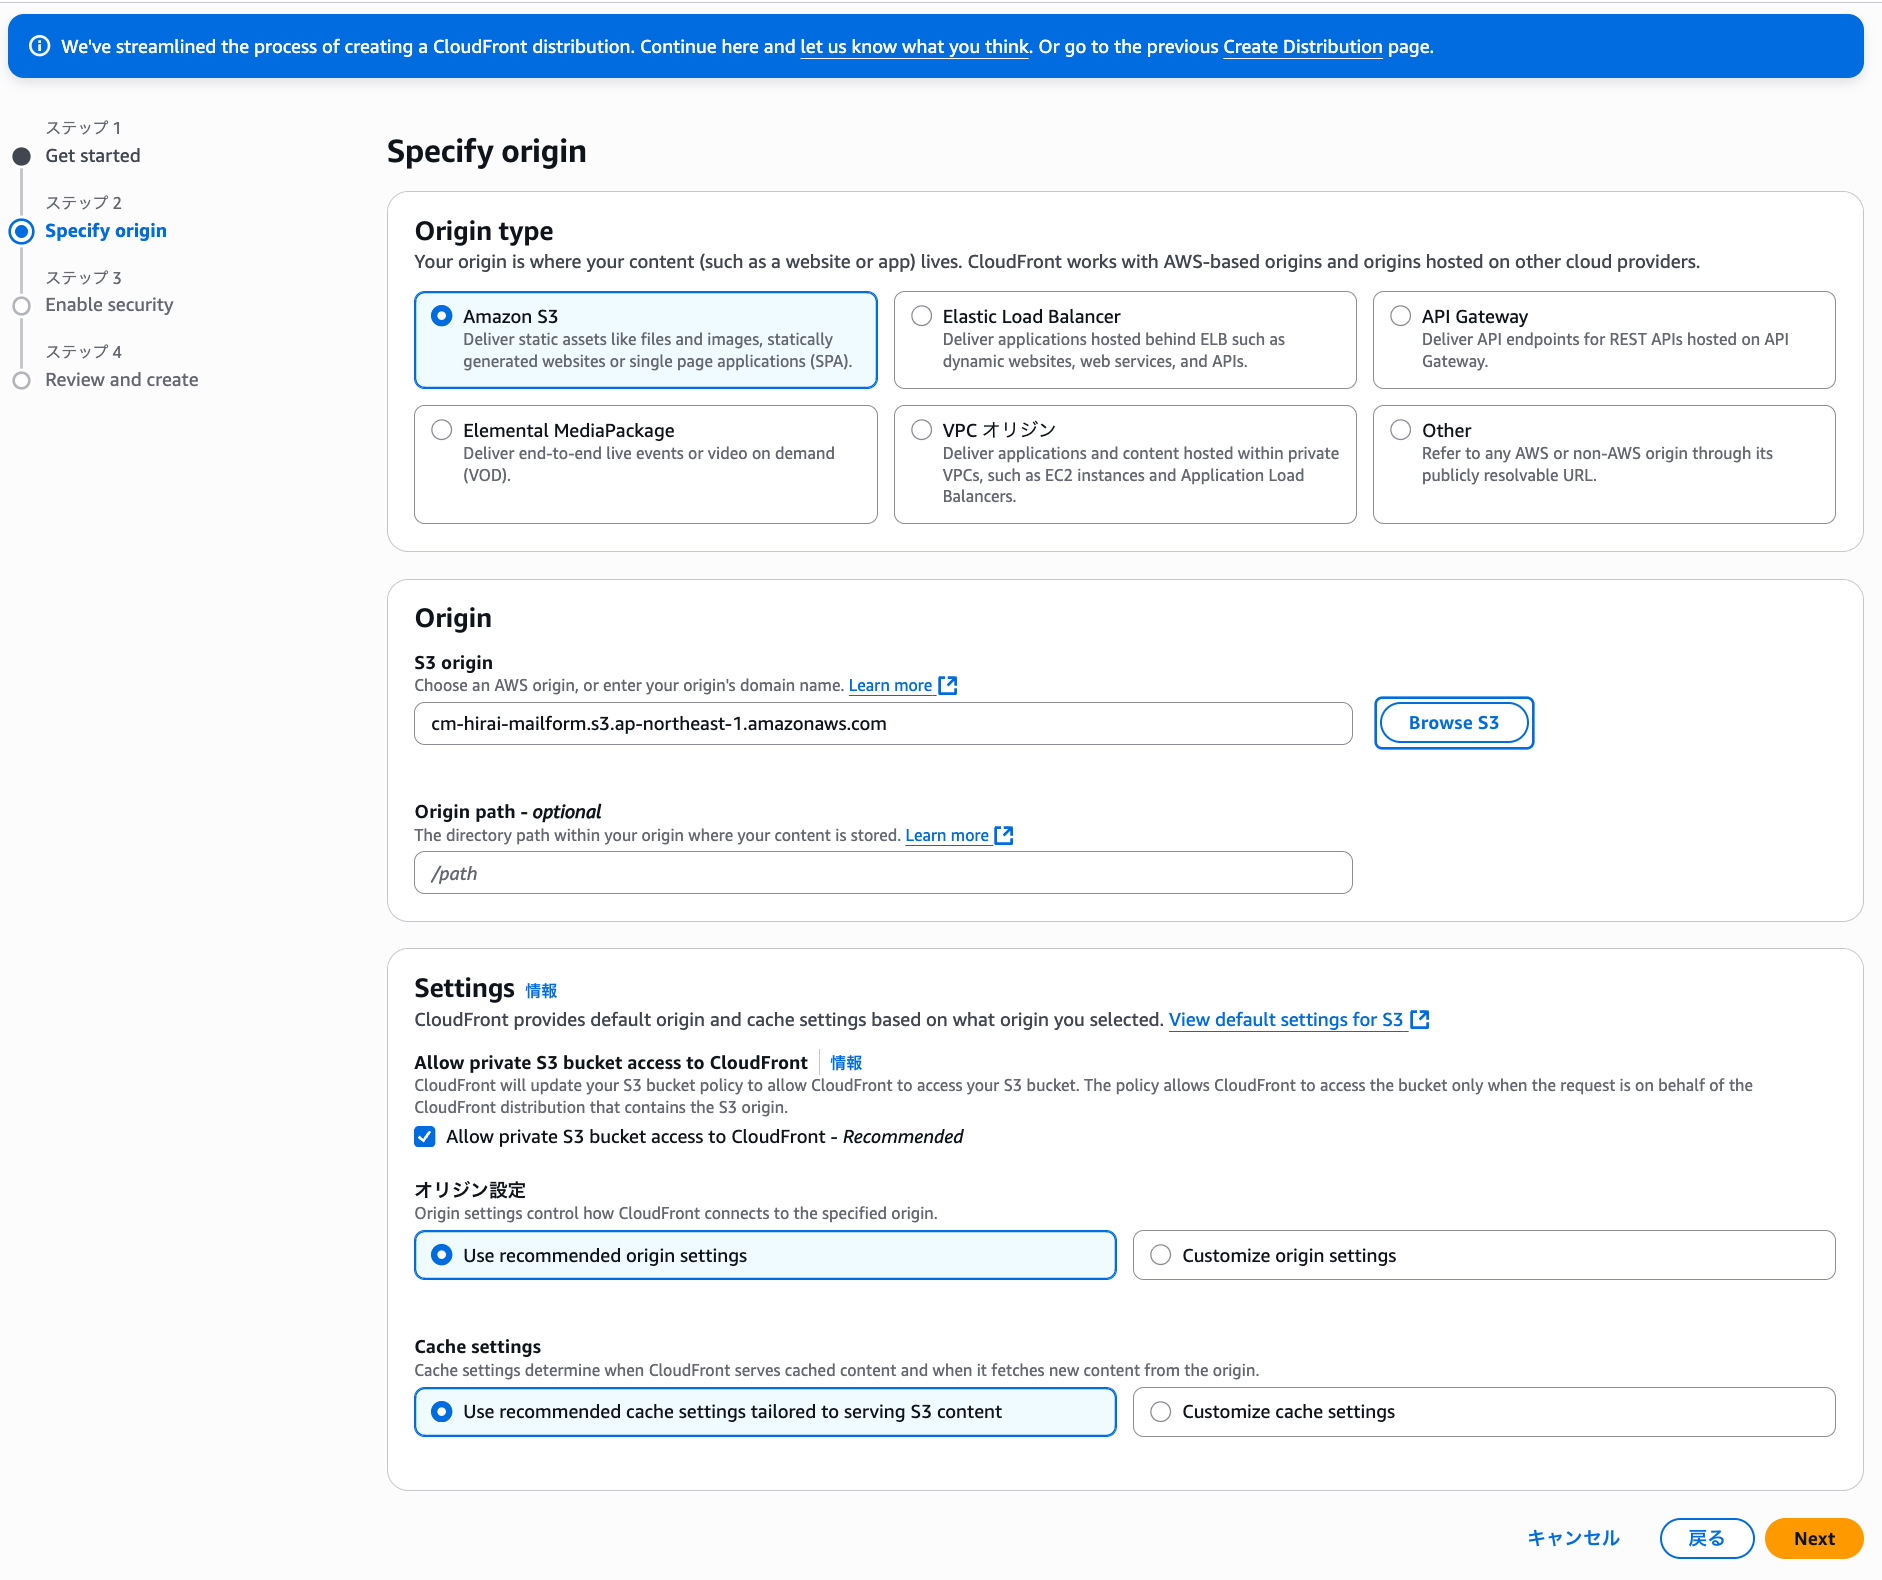The height and width of the screenshot is (1580, 1882).
Task: Click 情報 link next to Settings heading
Action: click(x=541, y=991)
